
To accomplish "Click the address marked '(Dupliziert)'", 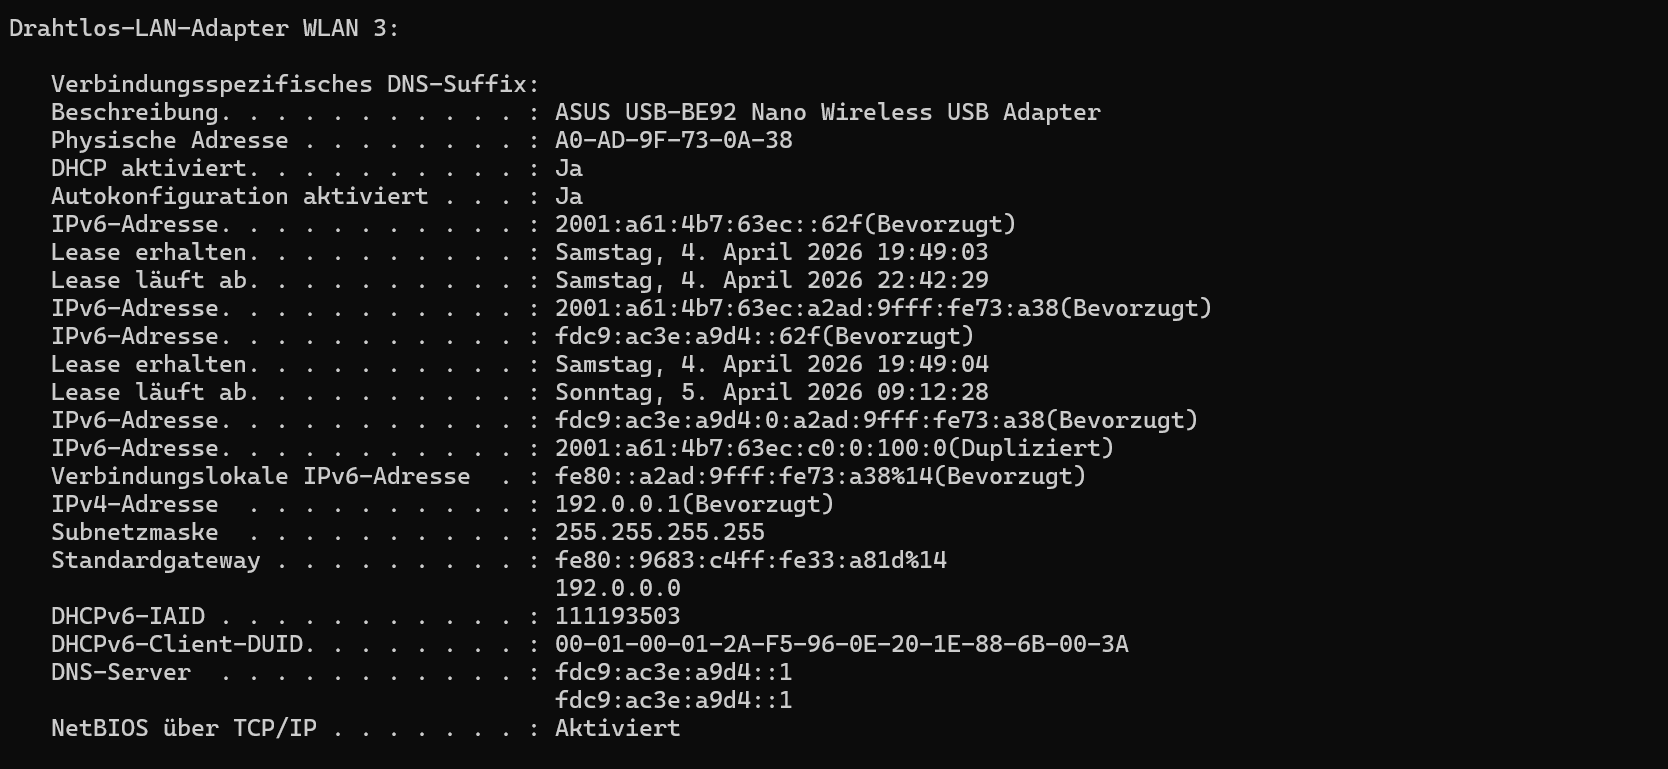I will point(834,449).
